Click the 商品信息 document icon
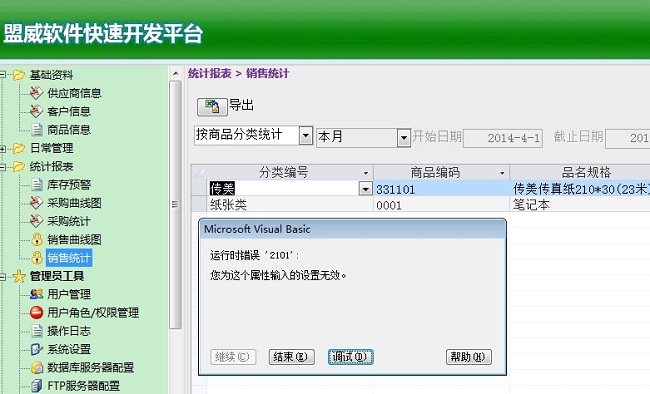 pyautogui.click(x=36, y=129)
